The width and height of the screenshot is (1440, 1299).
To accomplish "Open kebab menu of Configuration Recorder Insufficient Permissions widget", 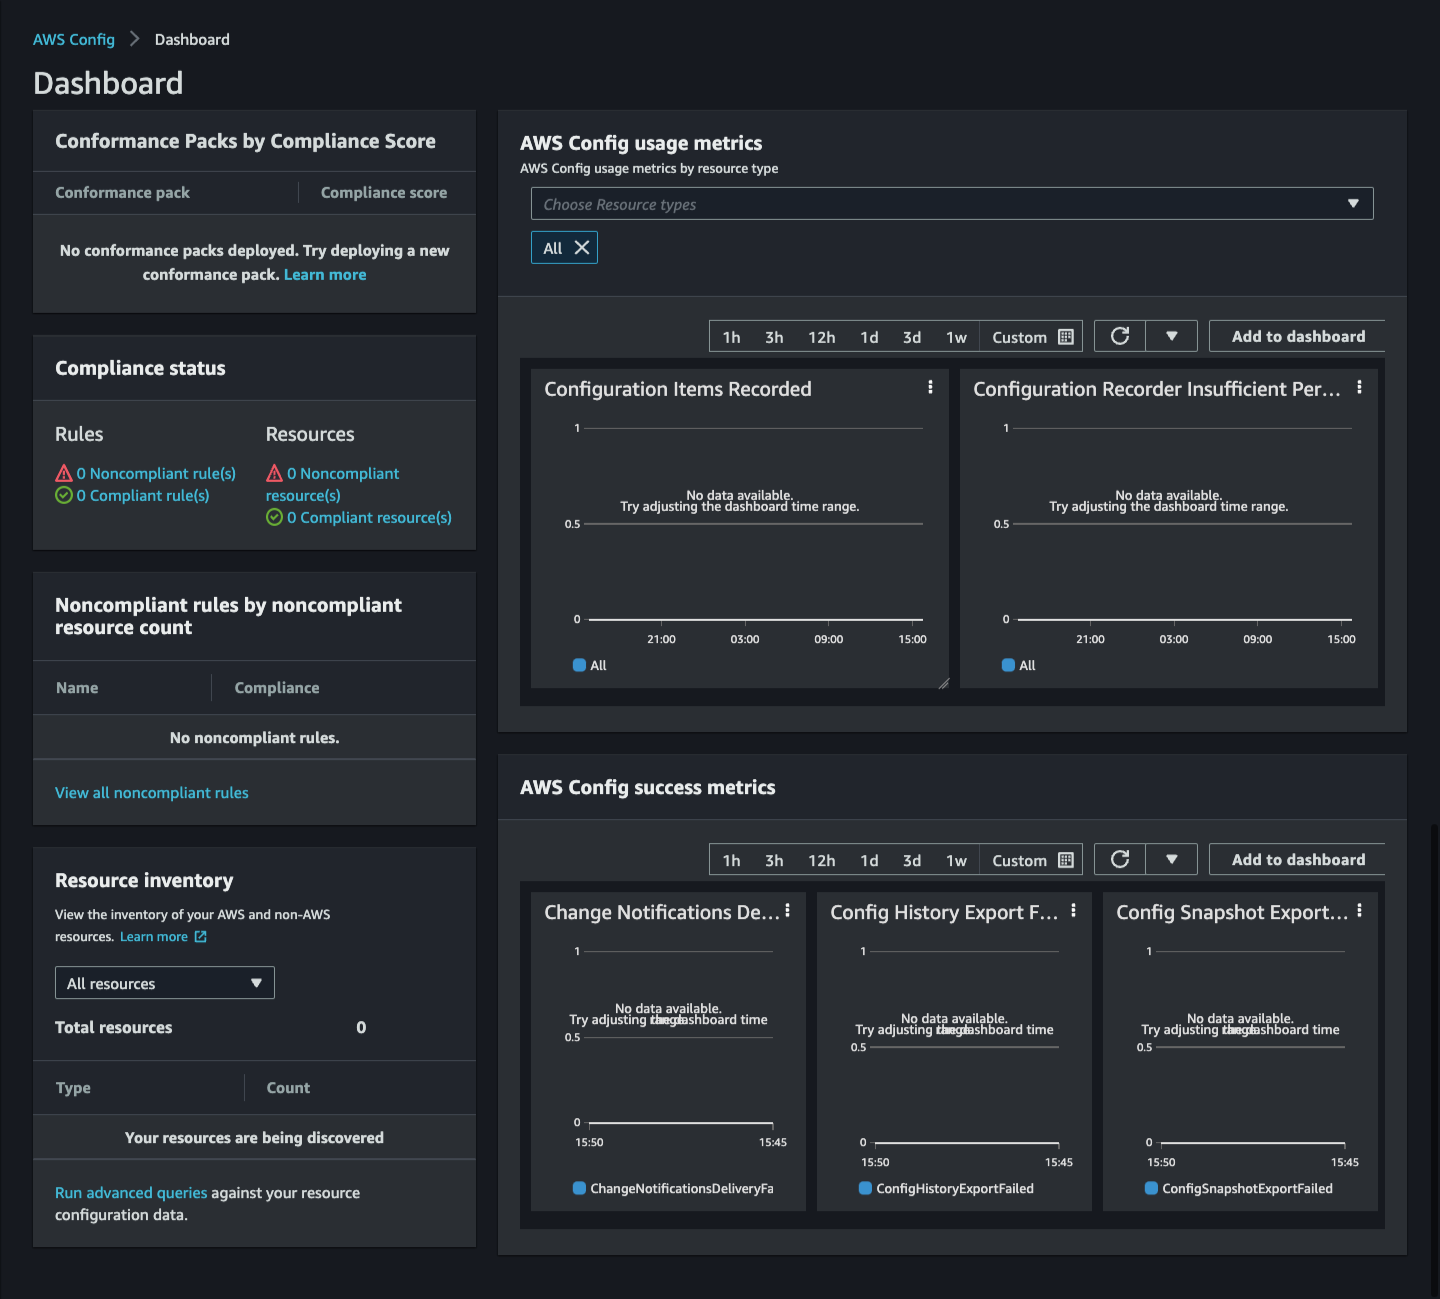I will [1359, 387].
